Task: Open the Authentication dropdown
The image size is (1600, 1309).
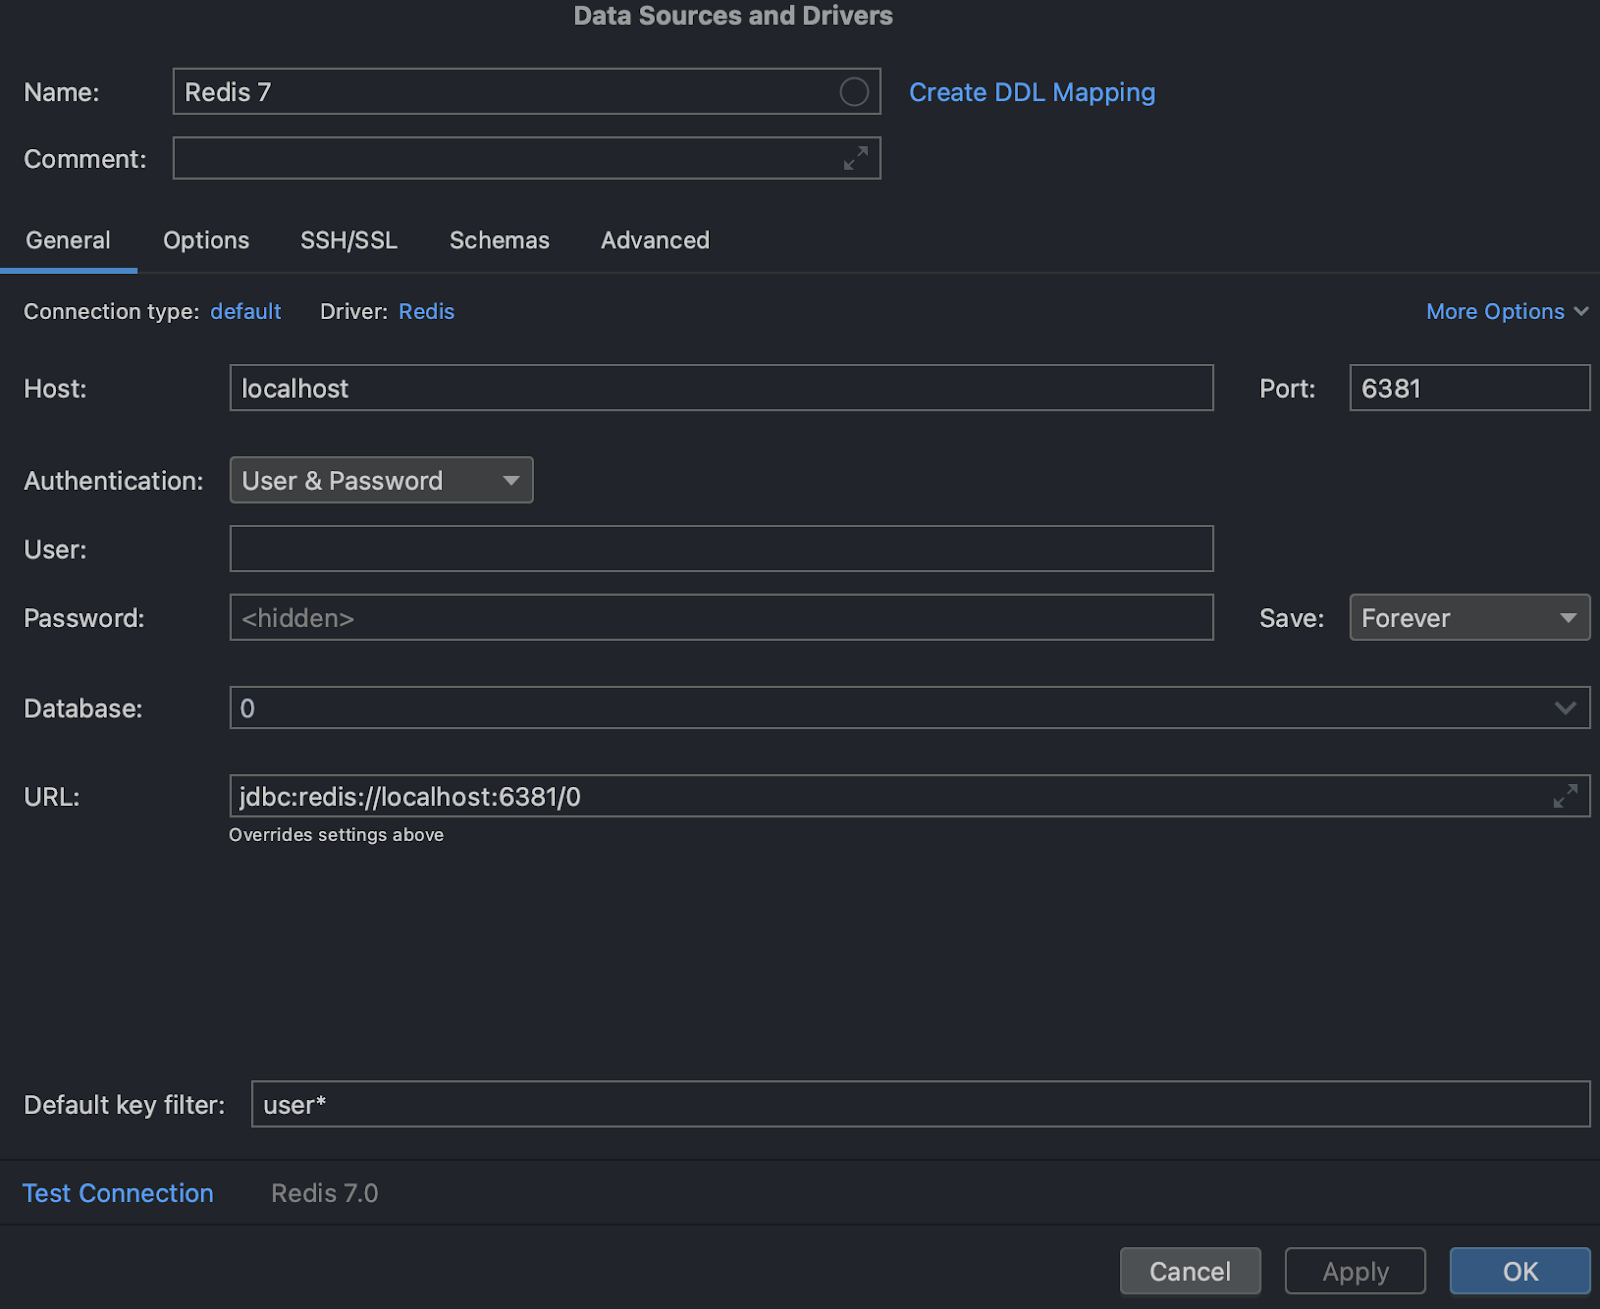Action: [x=381, y=481]
